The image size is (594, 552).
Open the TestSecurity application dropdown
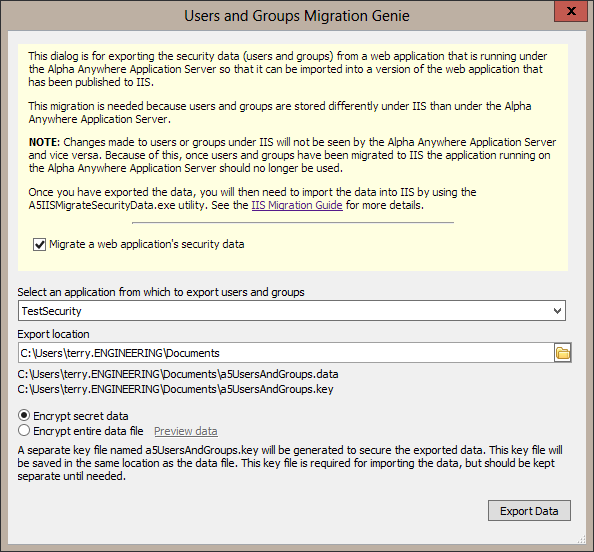[292, 311]
